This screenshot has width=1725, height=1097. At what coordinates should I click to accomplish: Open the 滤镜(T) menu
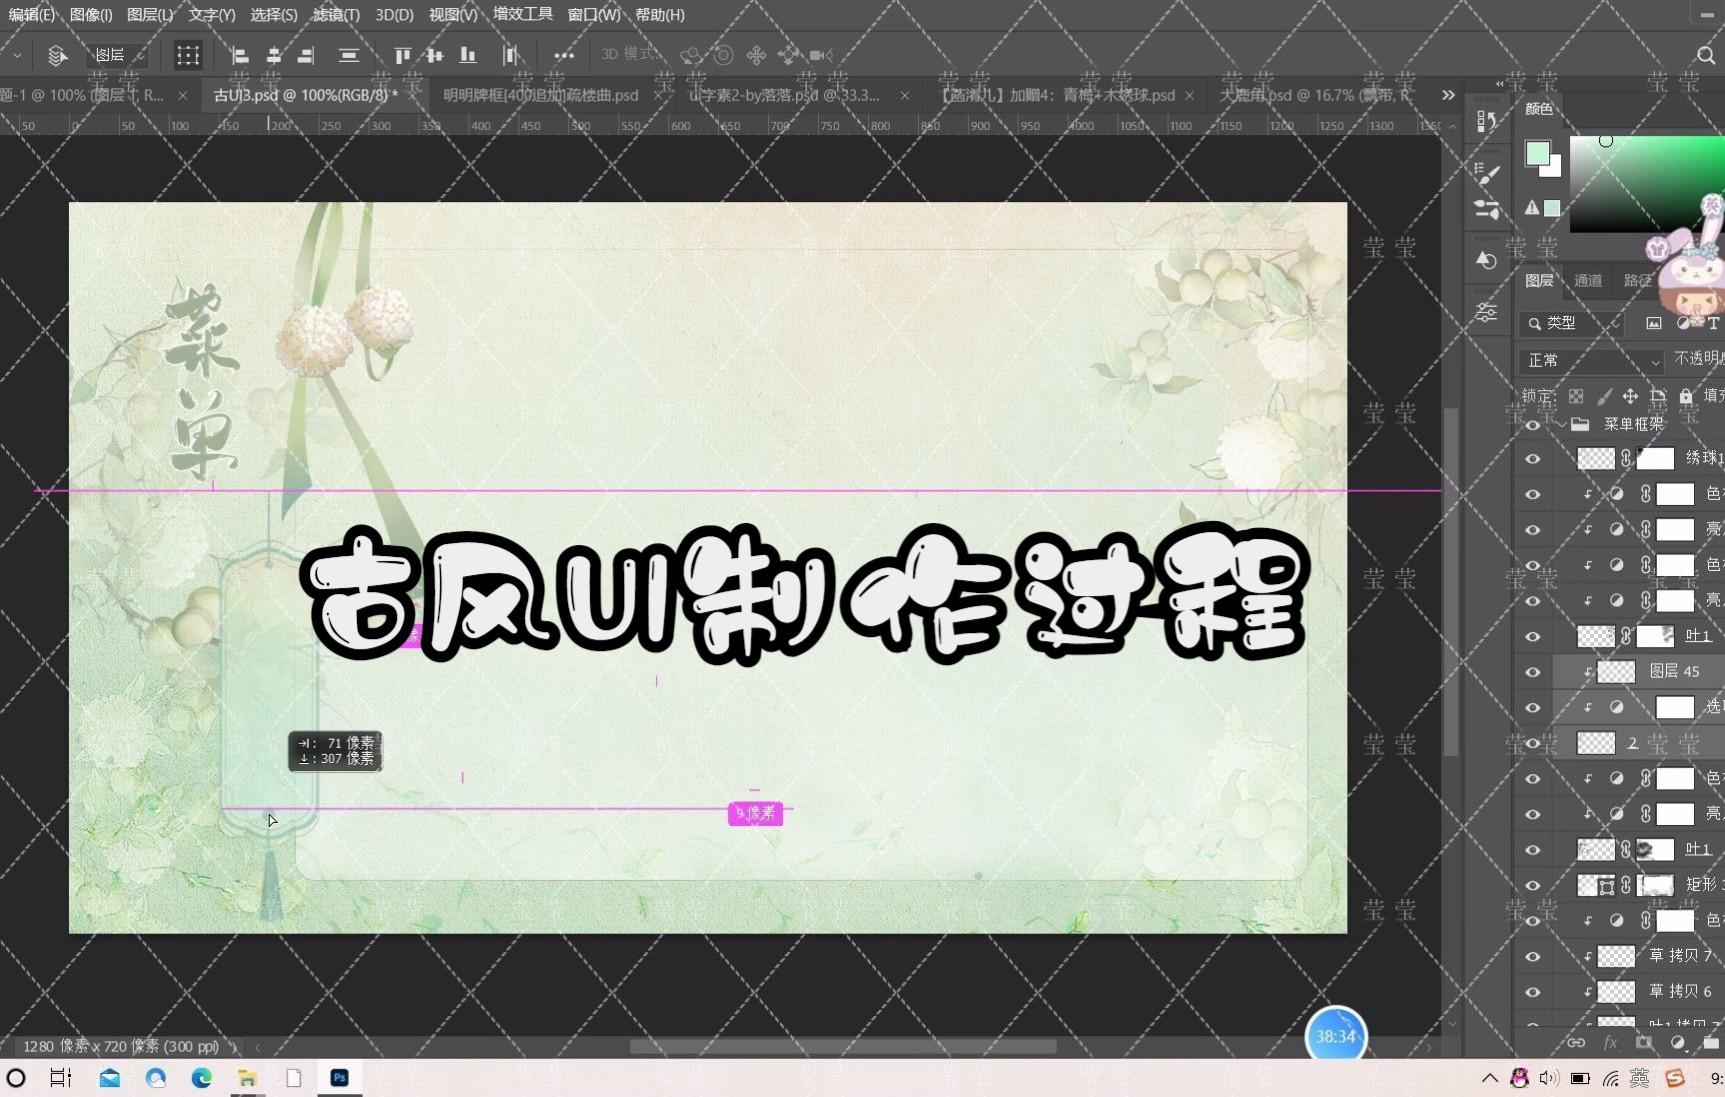336,15
